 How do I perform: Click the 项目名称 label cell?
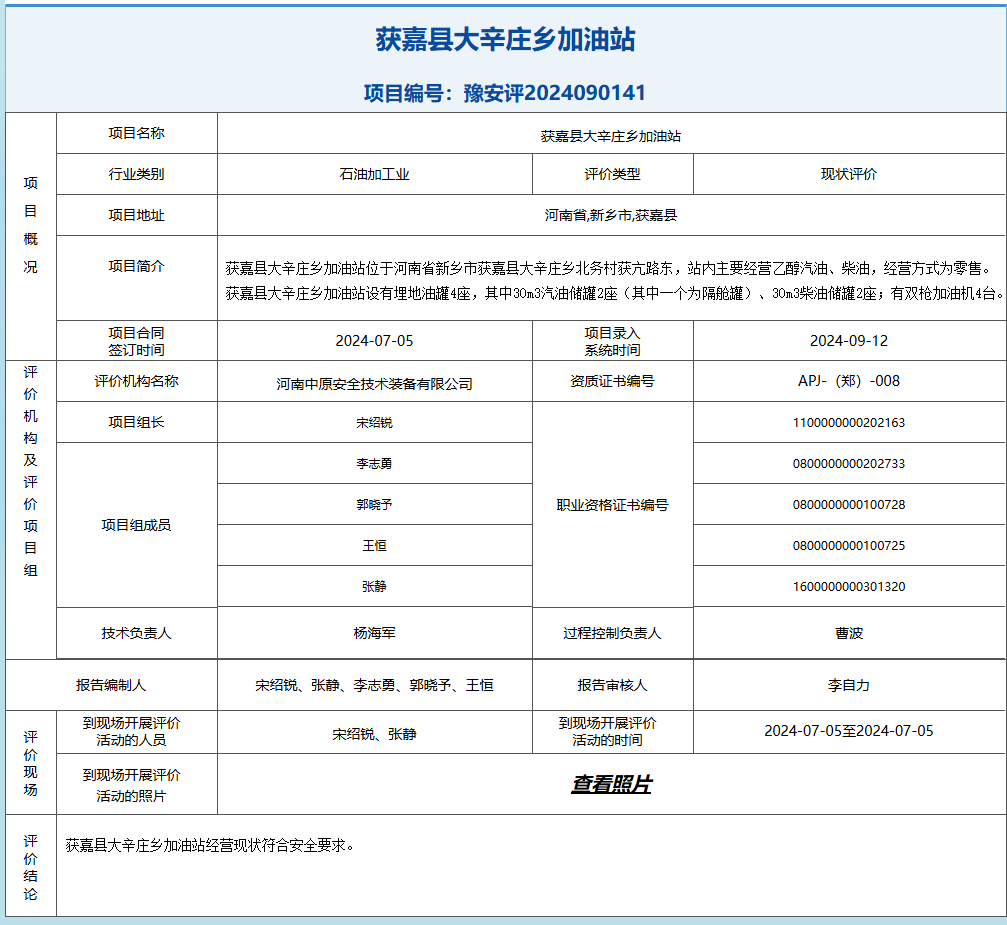(x=136, y=133)
